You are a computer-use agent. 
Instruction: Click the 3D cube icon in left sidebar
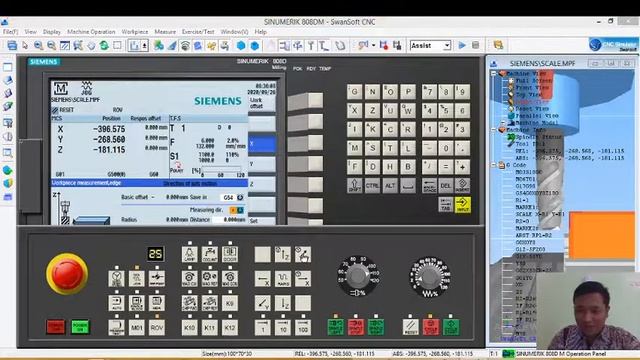click(x=8, y=183)
